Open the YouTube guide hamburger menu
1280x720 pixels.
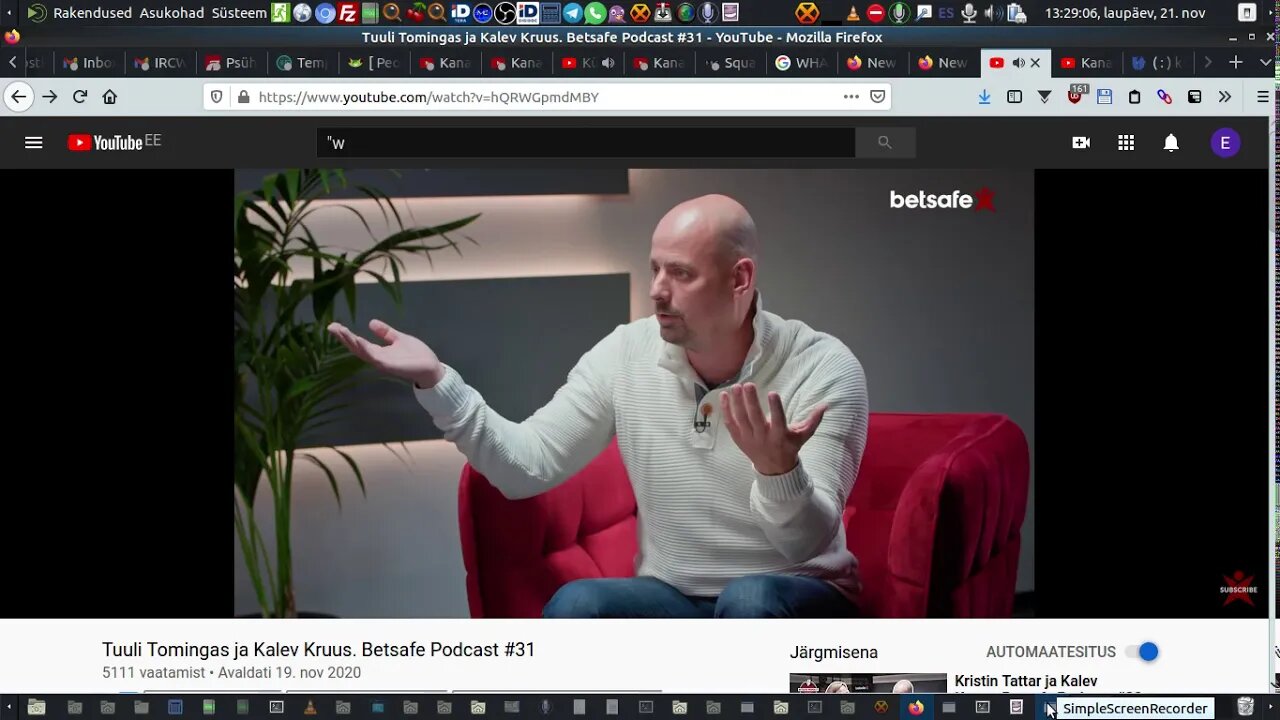tap(34, 142)
